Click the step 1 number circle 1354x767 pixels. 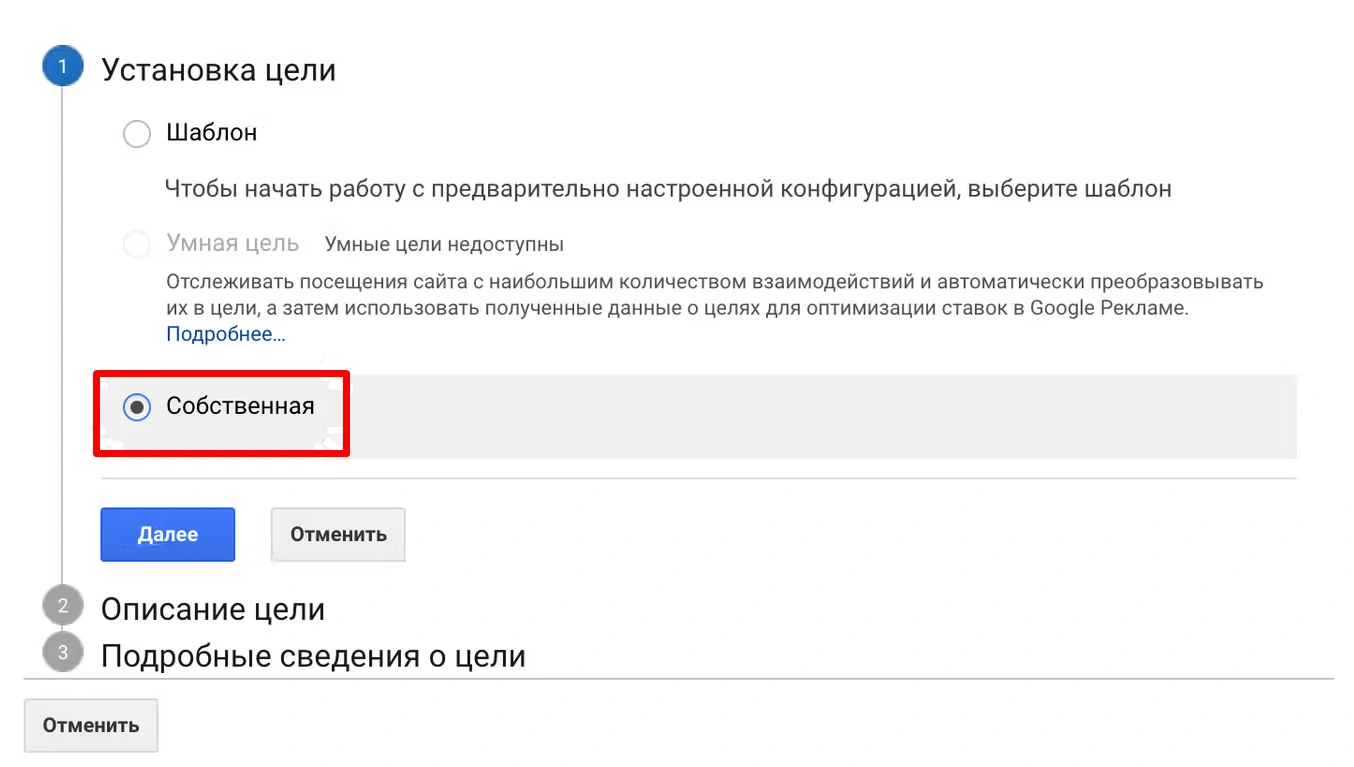(62, 67)
